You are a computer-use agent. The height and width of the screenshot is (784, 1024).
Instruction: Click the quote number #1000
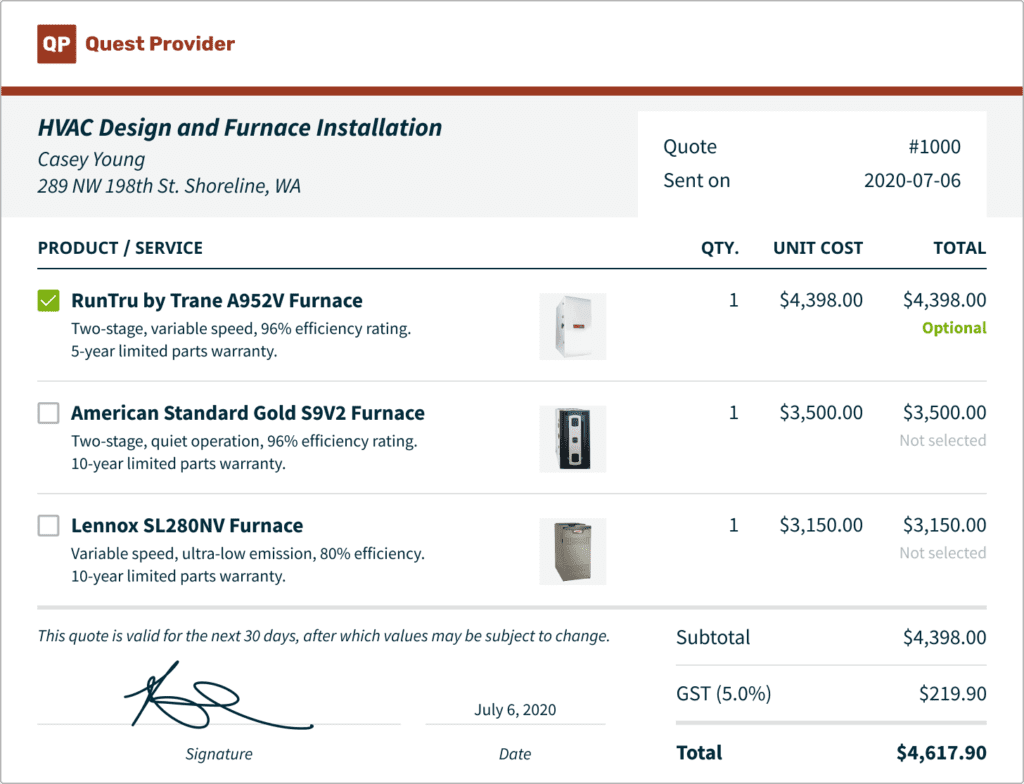pyautogui.click(x=934, y=147)
